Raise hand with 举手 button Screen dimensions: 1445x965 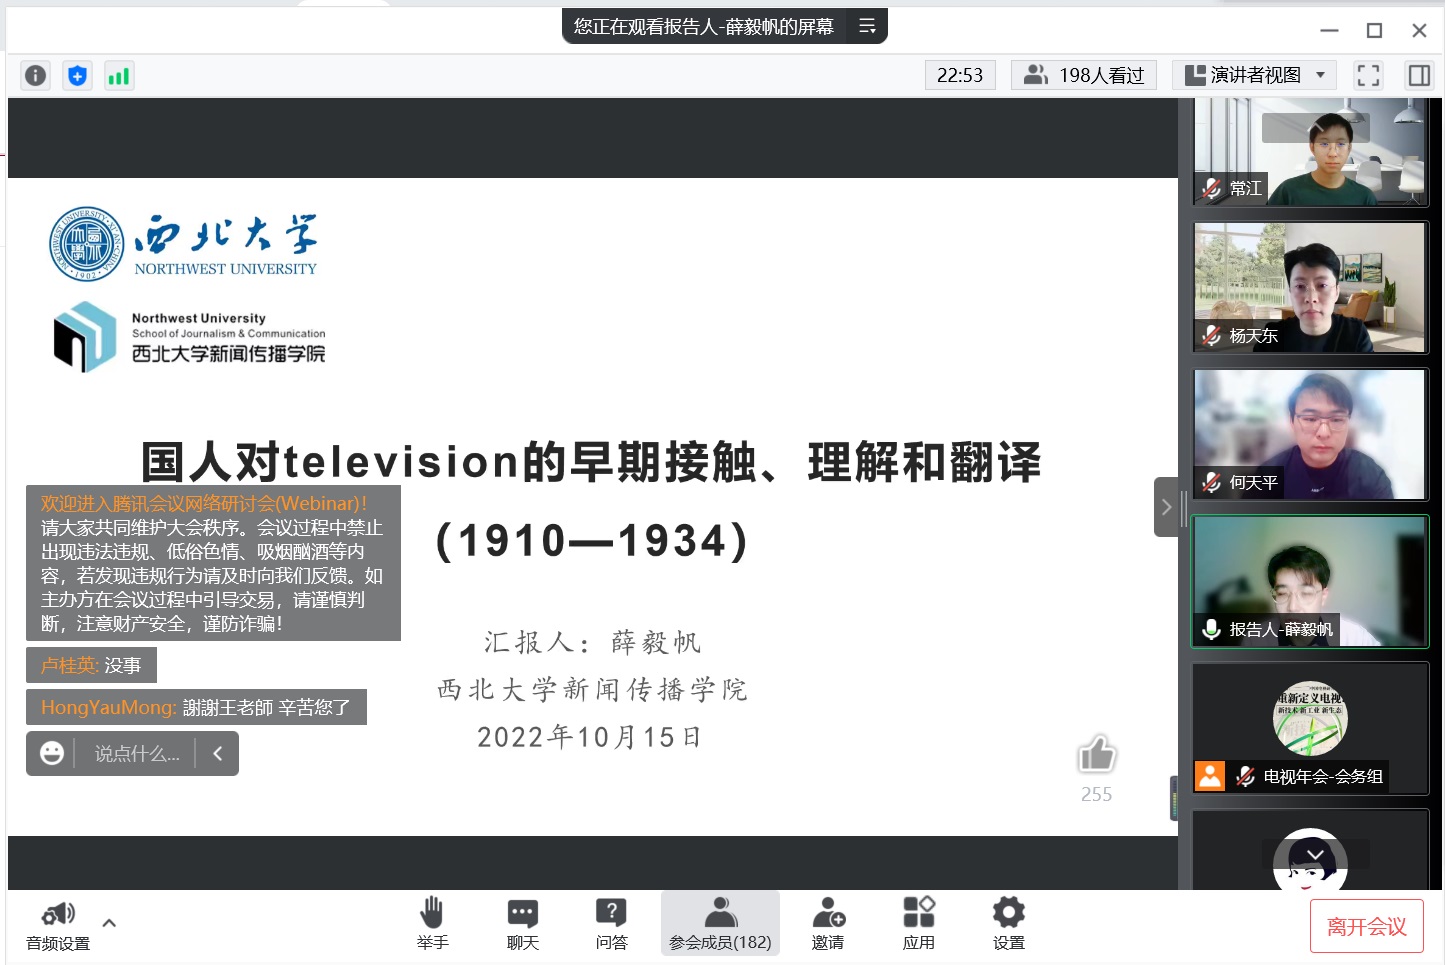coord(432,923)
